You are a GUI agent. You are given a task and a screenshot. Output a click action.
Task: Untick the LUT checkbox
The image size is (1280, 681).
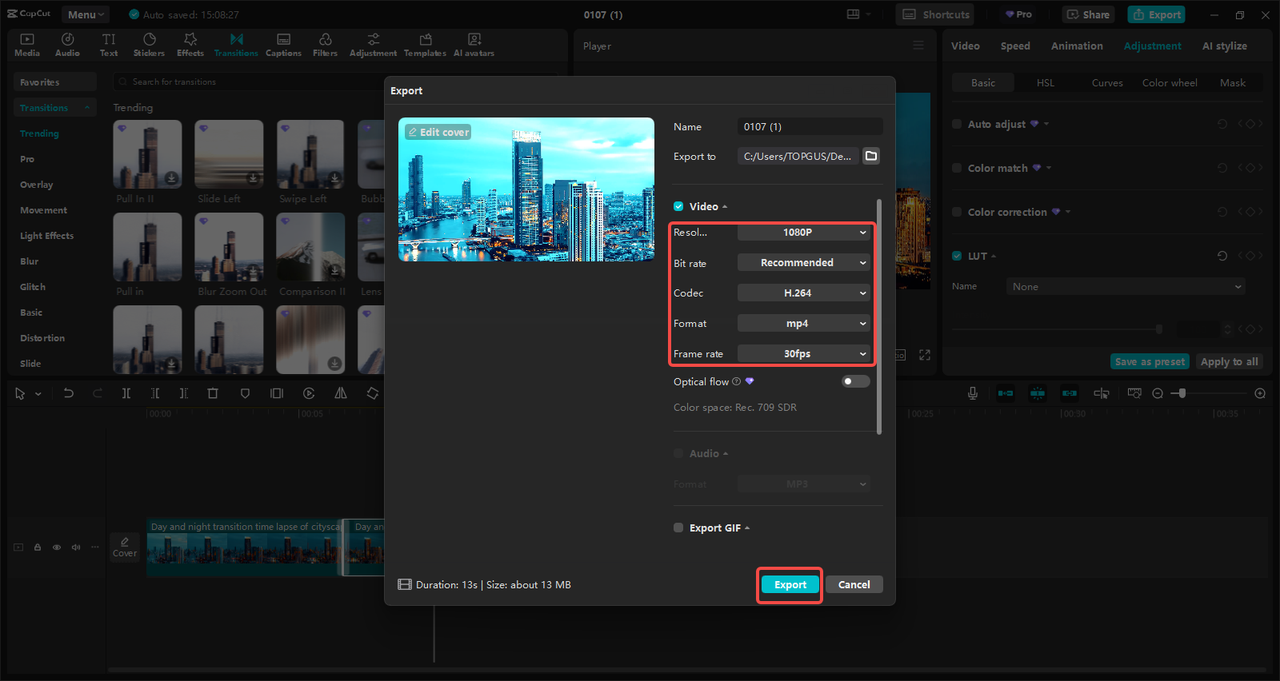957,256
